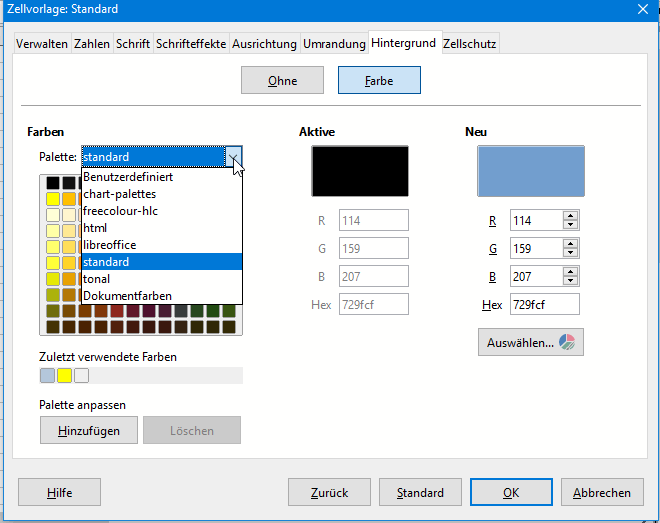This screenshot has height=523, width=660.
Task: Switch to the Umrandung tab
Action: pos(333,44)
